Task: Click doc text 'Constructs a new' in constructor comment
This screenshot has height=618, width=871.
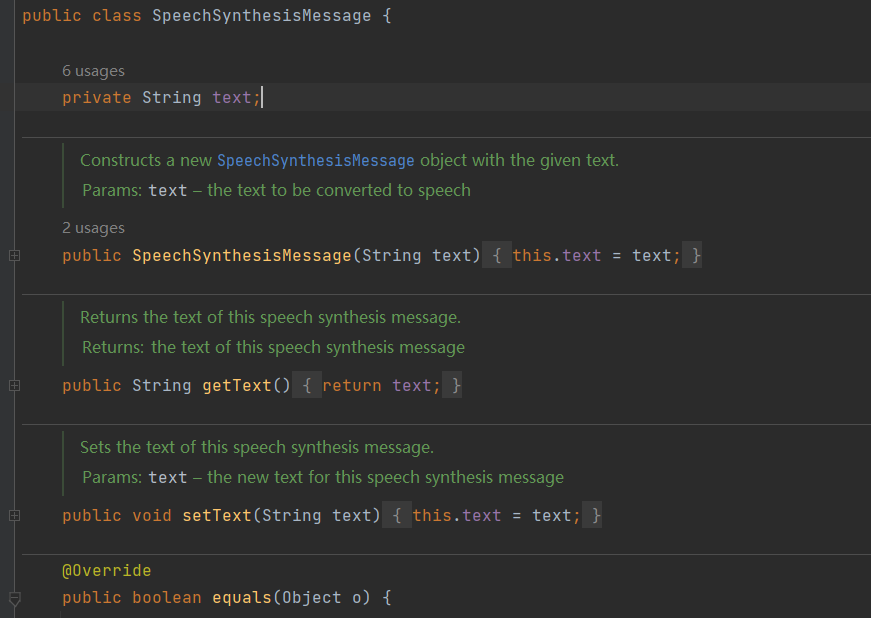Action: [146, 160]
